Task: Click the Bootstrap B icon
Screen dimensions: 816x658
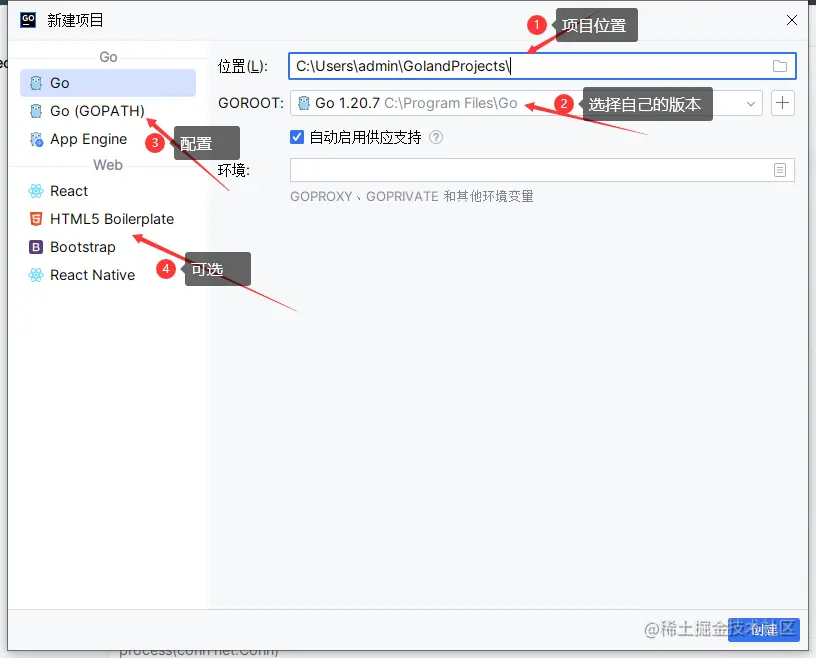Action: click(36, 247)
